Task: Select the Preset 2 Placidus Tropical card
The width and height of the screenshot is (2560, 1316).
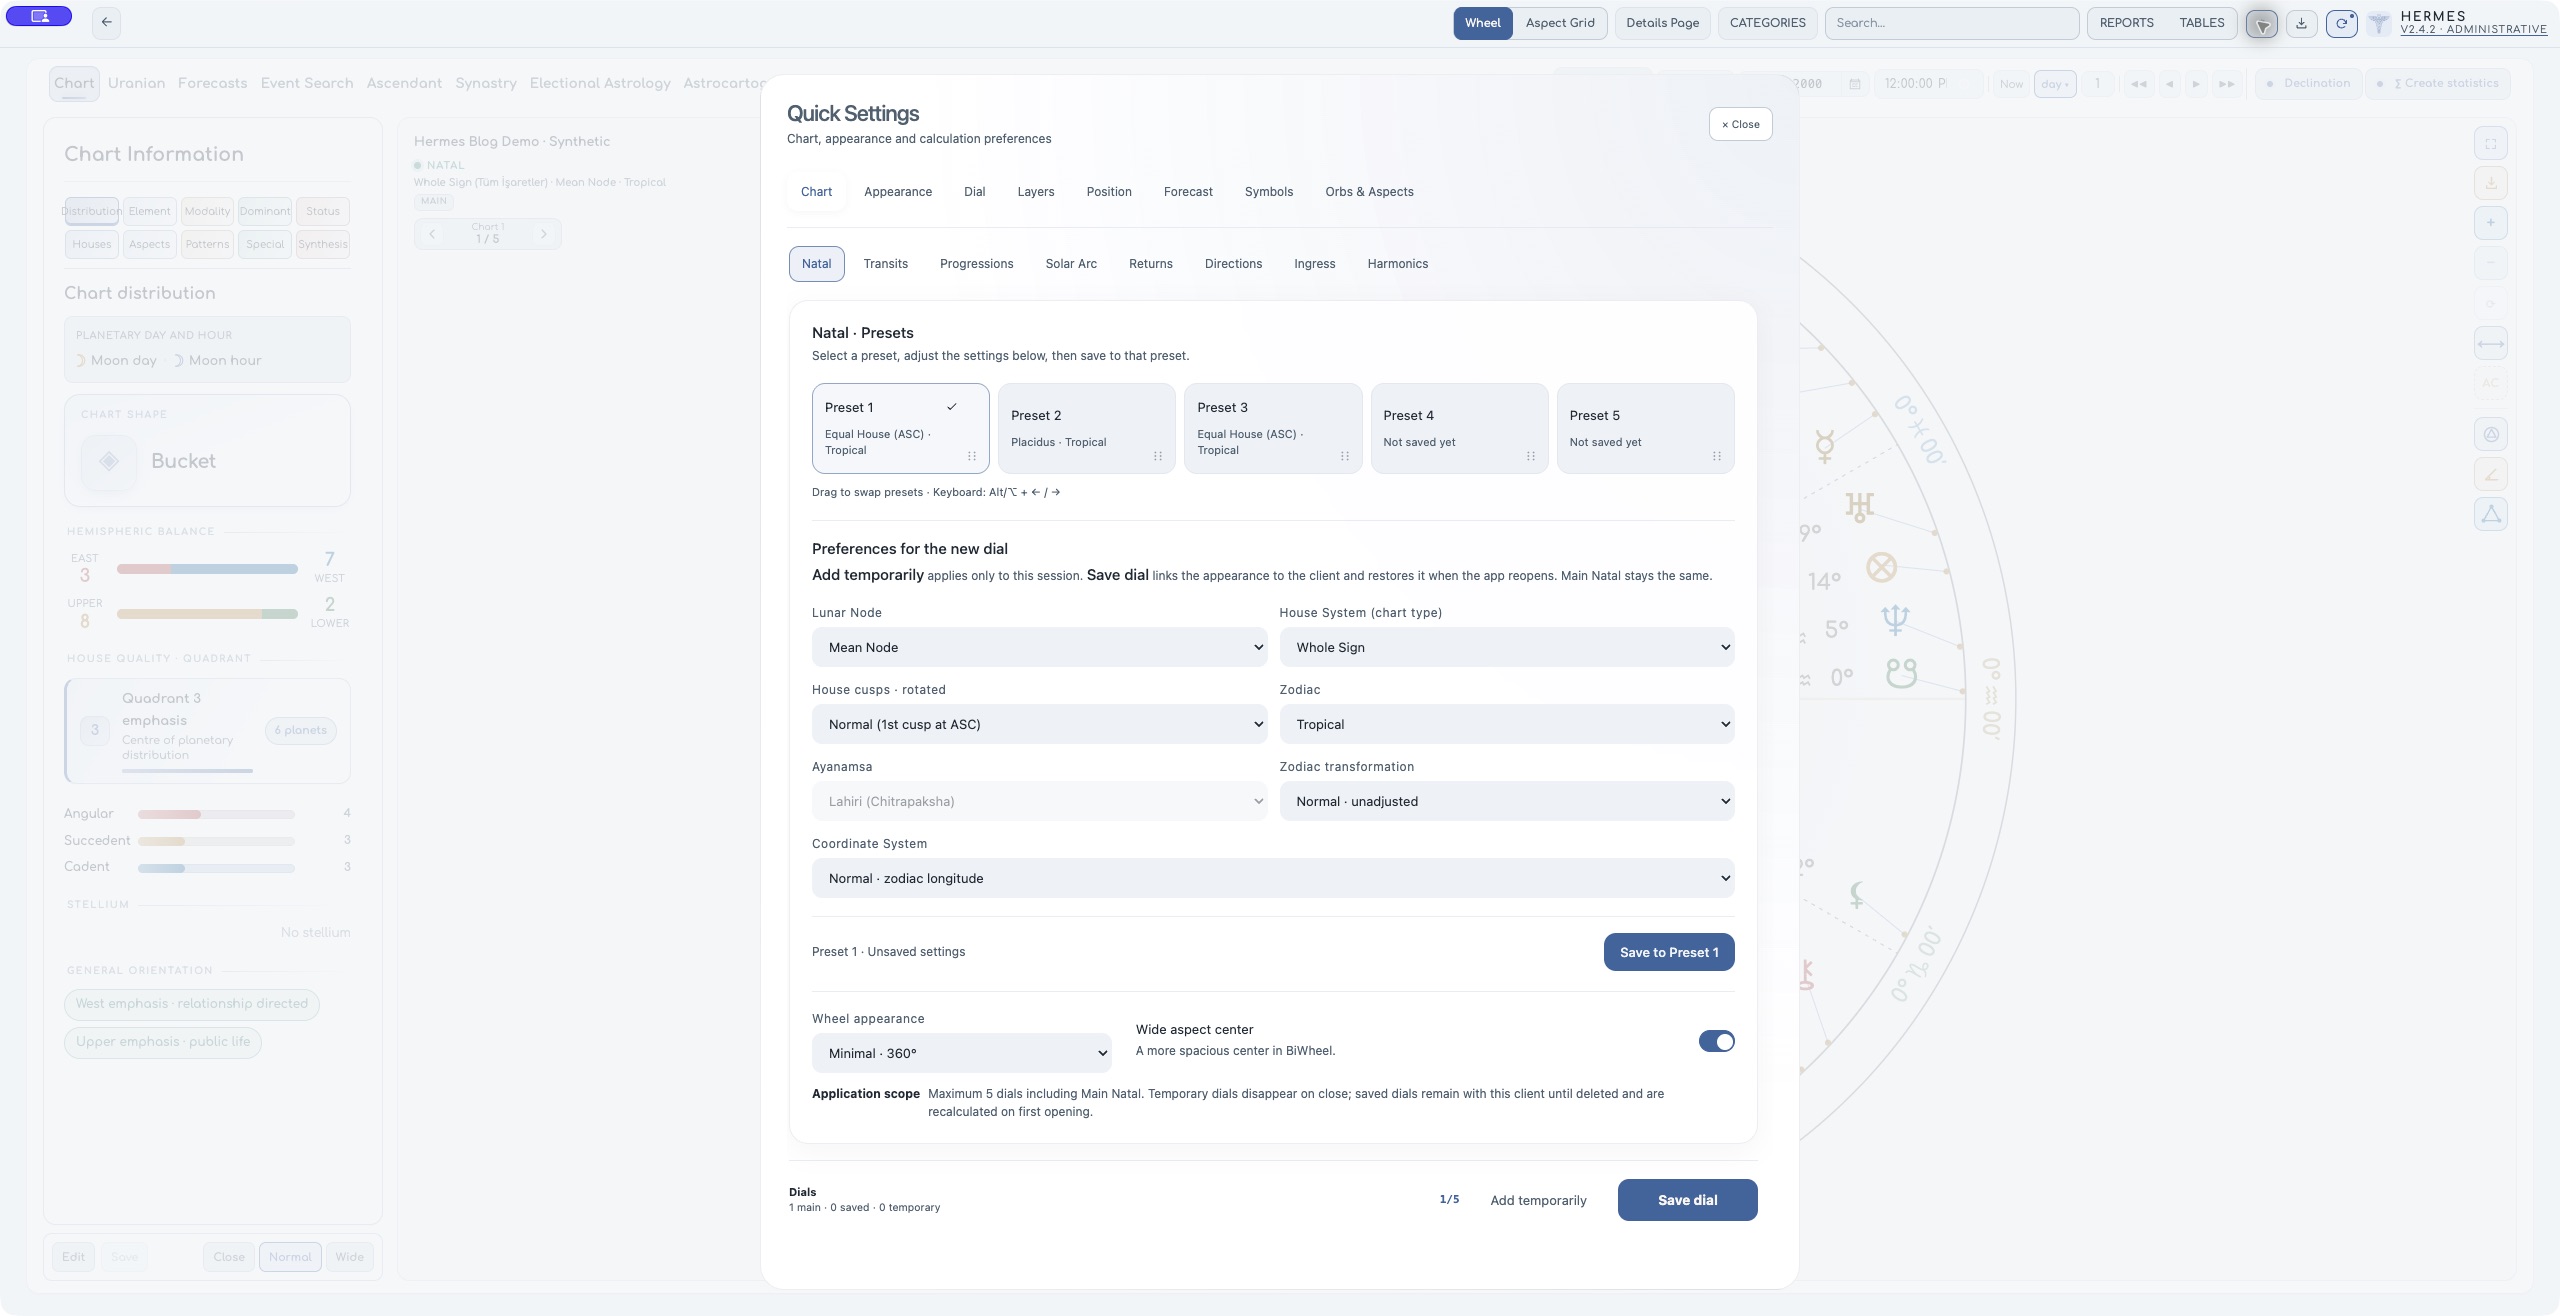Action: [x=1086, y=428]
